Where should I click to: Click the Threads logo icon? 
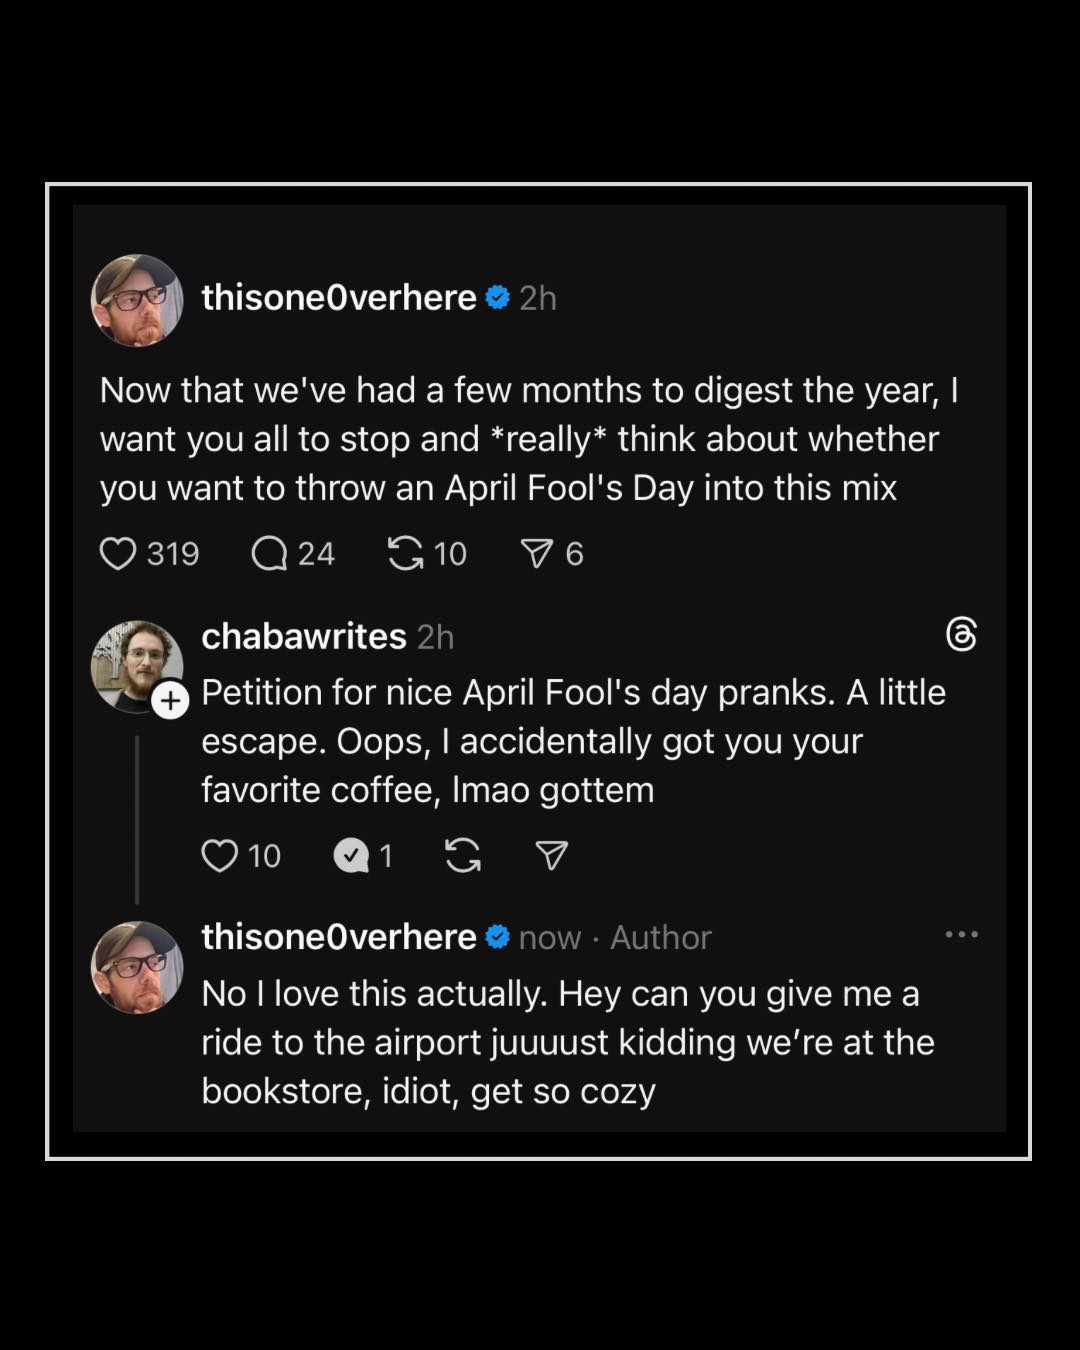pyautogui.click(x=961, y=635)
